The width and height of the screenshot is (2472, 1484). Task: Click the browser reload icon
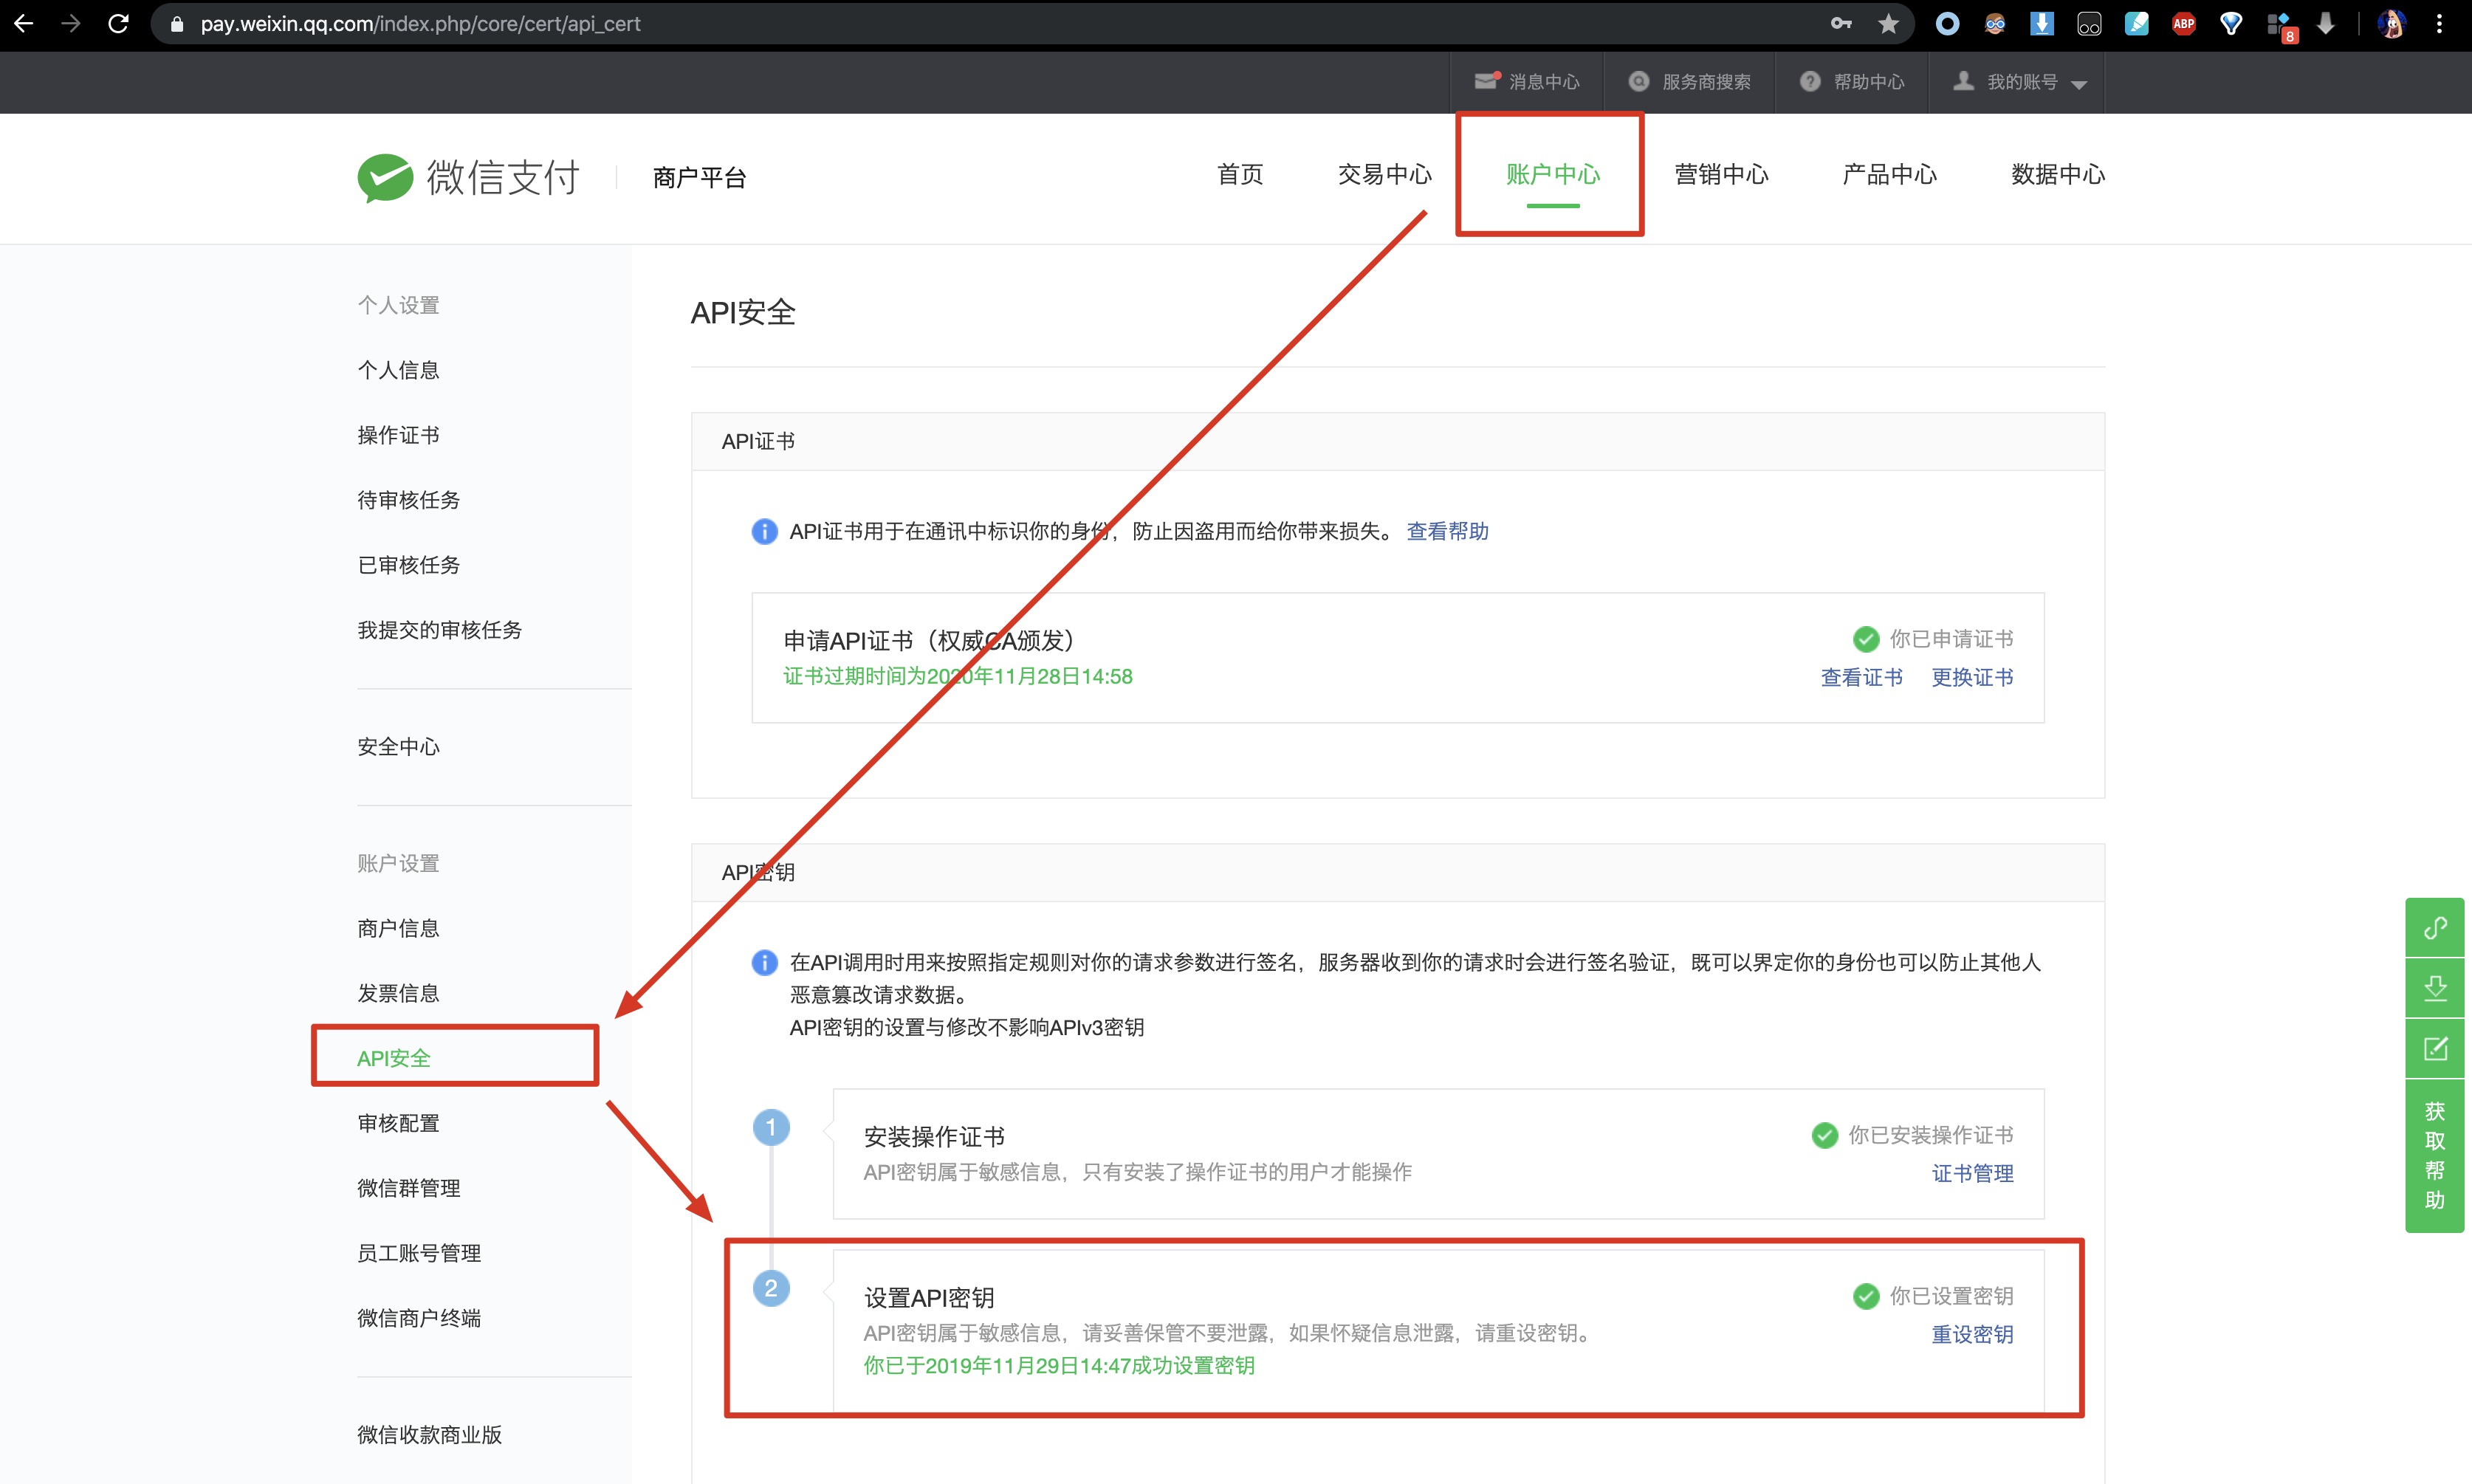coord(118,23)
